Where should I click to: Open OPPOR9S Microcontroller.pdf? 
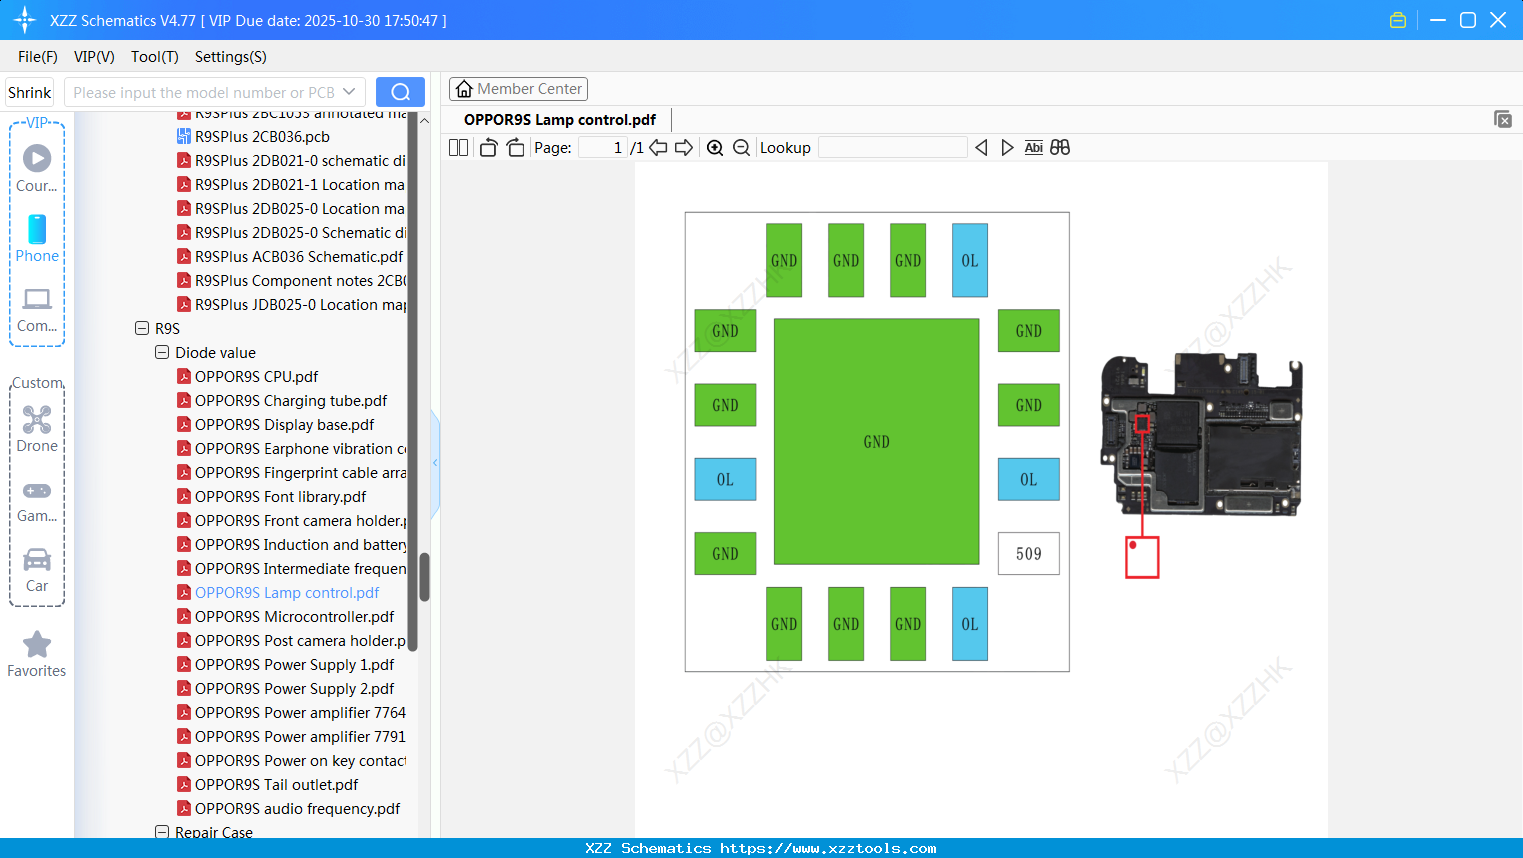[x=285, y=617]
